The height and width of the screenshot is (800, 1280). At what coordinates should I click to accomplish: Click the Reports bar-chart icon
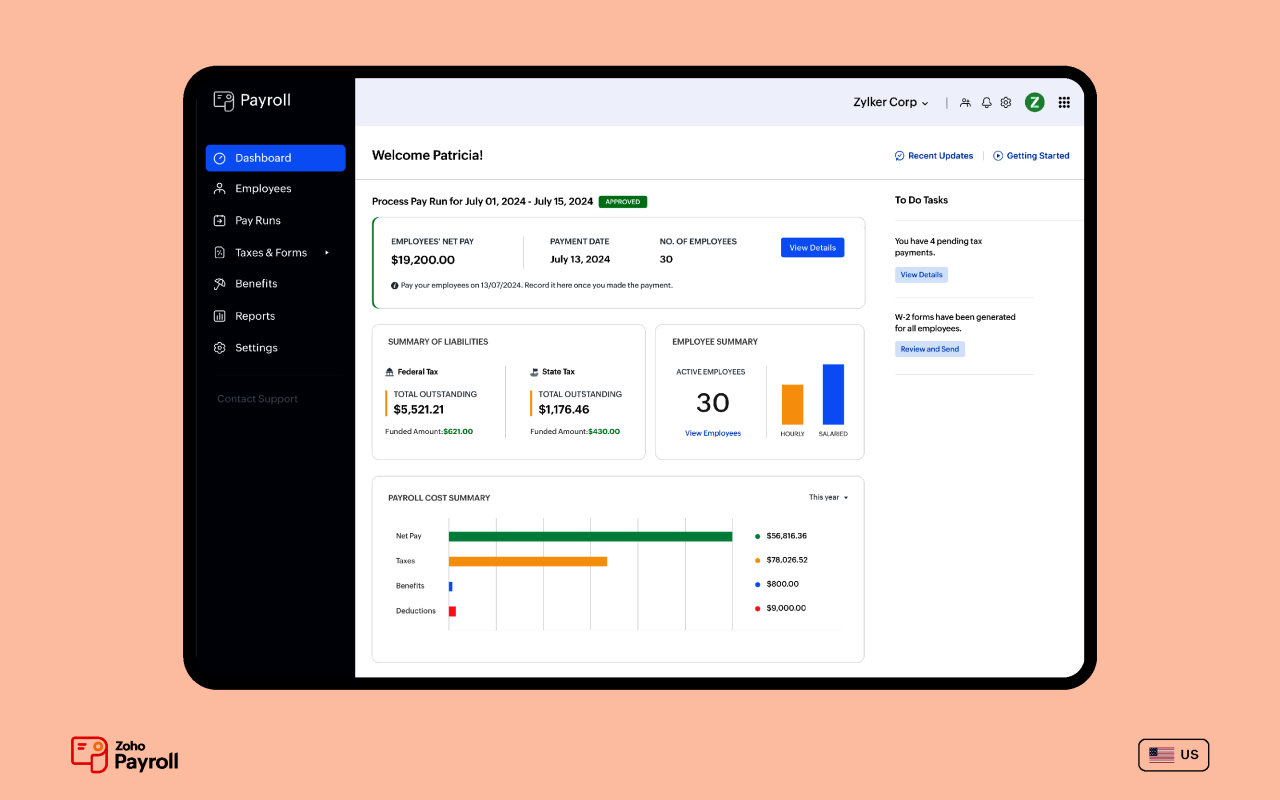point(219,315)
